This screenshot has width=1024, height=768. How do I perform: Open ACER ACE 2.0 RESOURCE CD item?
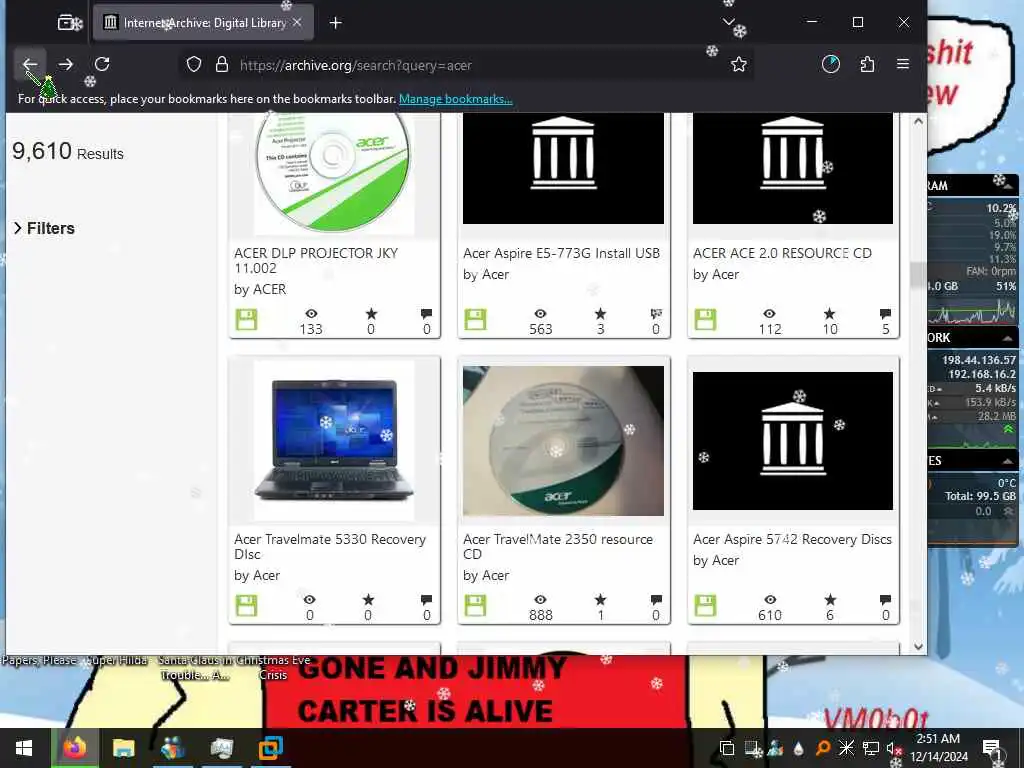[x=782, y=253]
